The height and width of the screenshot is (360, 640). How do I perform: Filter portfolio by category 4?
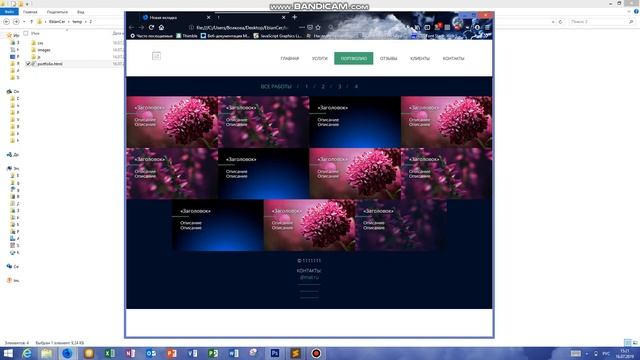click(x=356, y=87)
